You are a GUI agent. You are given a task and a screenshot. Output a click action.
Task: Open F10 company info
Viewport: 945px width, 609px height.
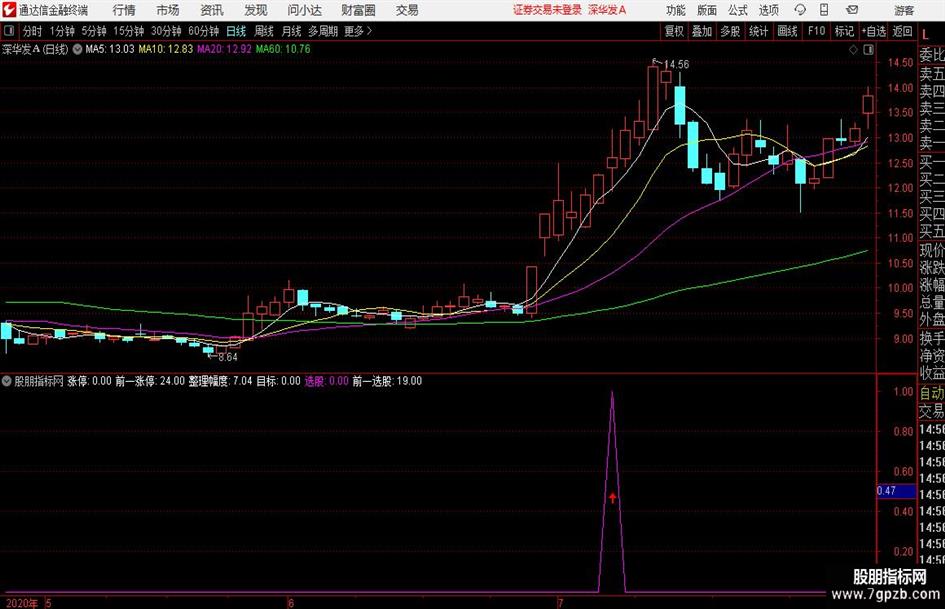click(816, 31)
